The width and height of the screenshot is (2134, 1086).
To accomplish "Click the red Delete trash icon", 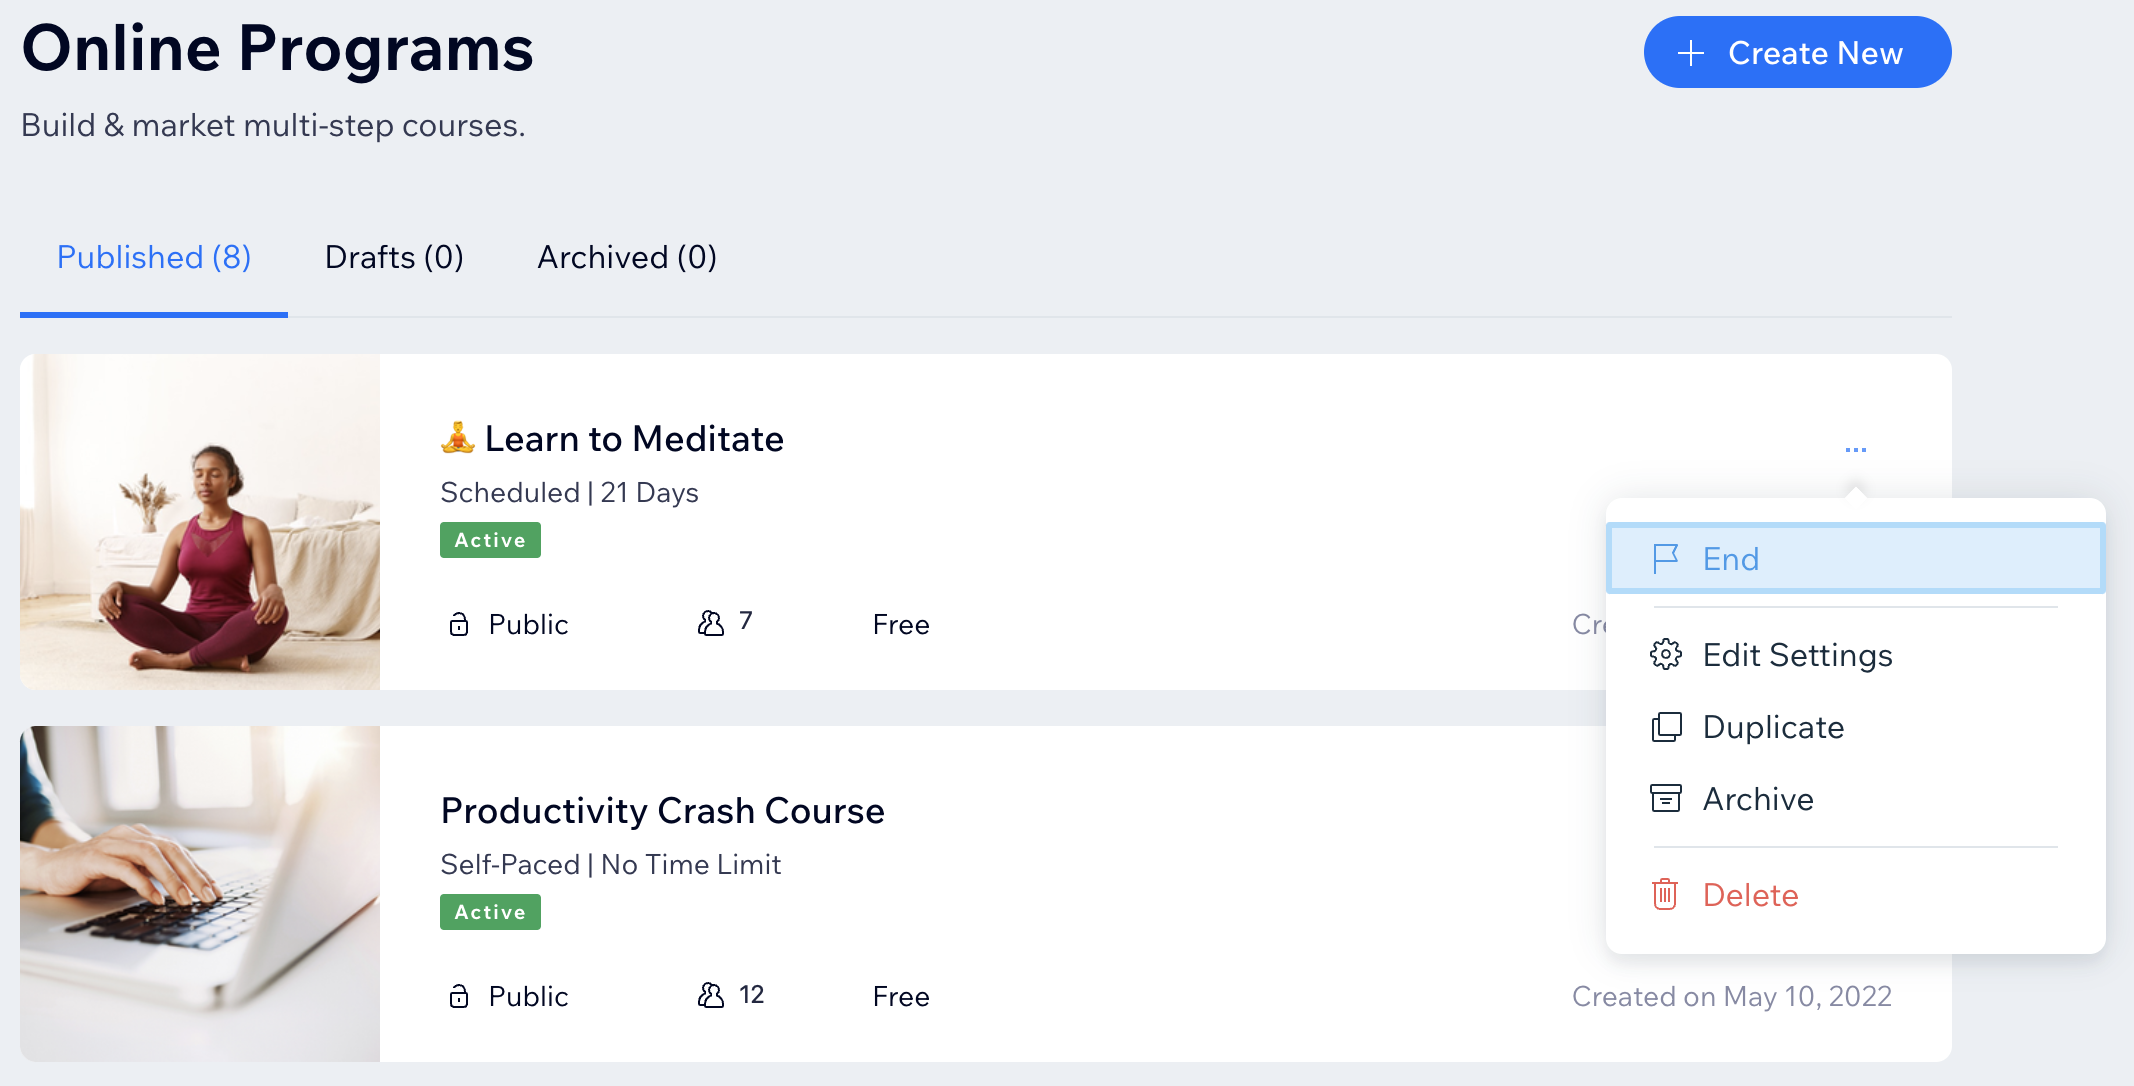I will pyautogui.click(x=1665, y=894).
